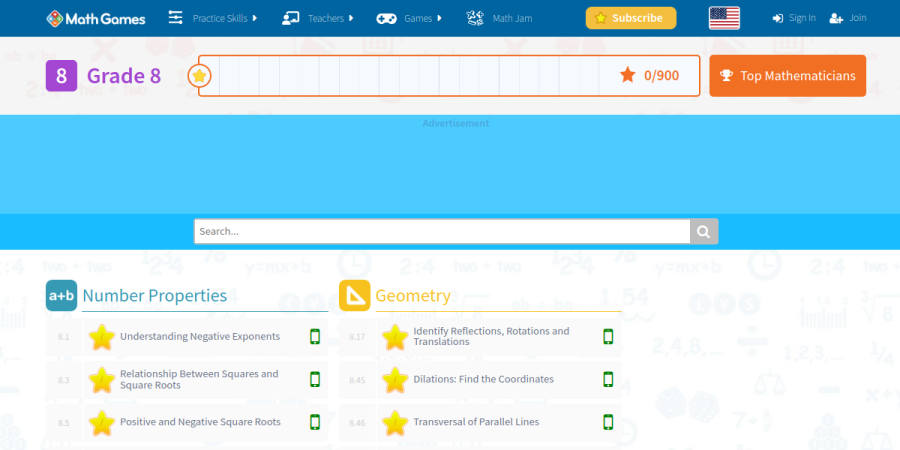The image size is (900, 450).
Task: Open the Games dropdown menu
Action: coord(423,18)
